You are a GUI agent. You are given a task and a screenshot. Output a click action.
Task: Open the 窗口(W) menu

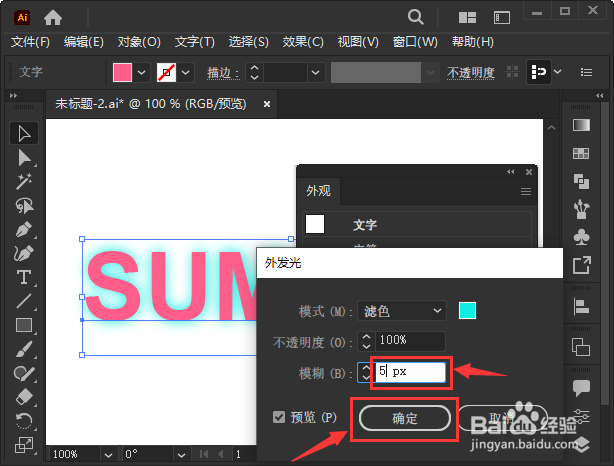point(415,42)
